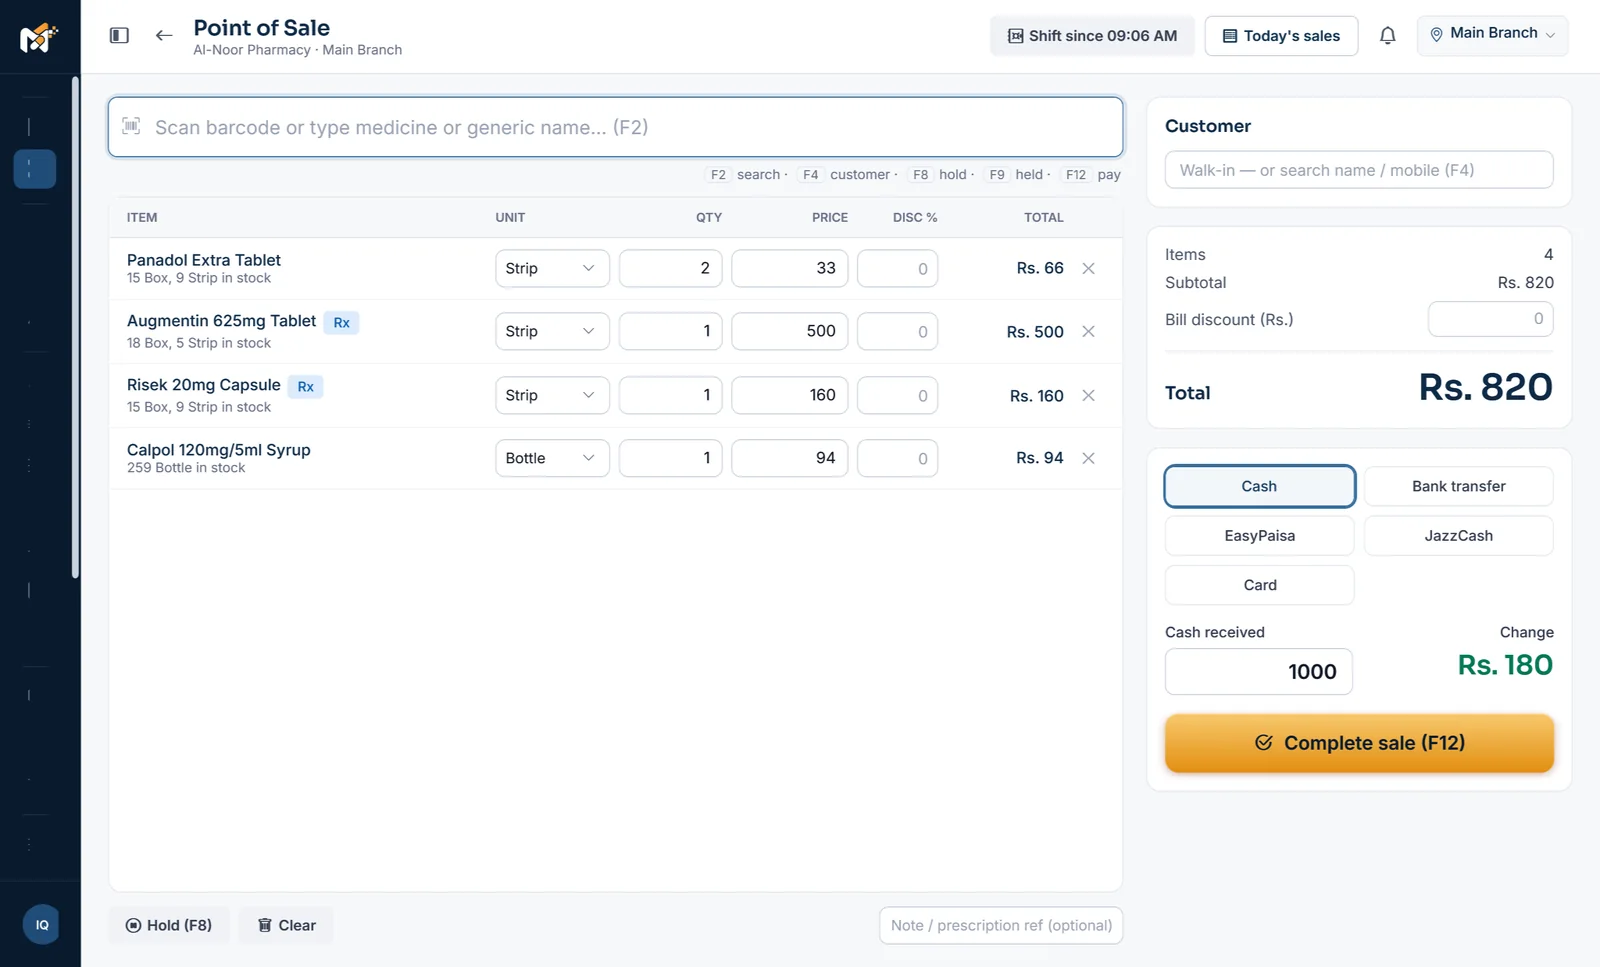
Task: Edit the quantity for Panadol Extra Tablet
Action: click(x=670, y=268)
